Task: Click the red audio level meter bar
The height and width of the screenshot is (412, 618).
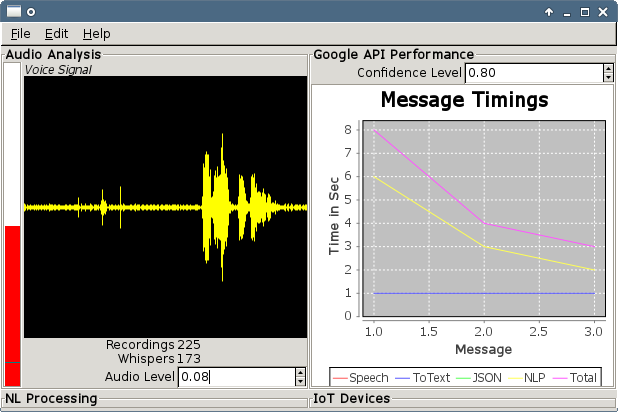Action: click(x=13, y=306)
